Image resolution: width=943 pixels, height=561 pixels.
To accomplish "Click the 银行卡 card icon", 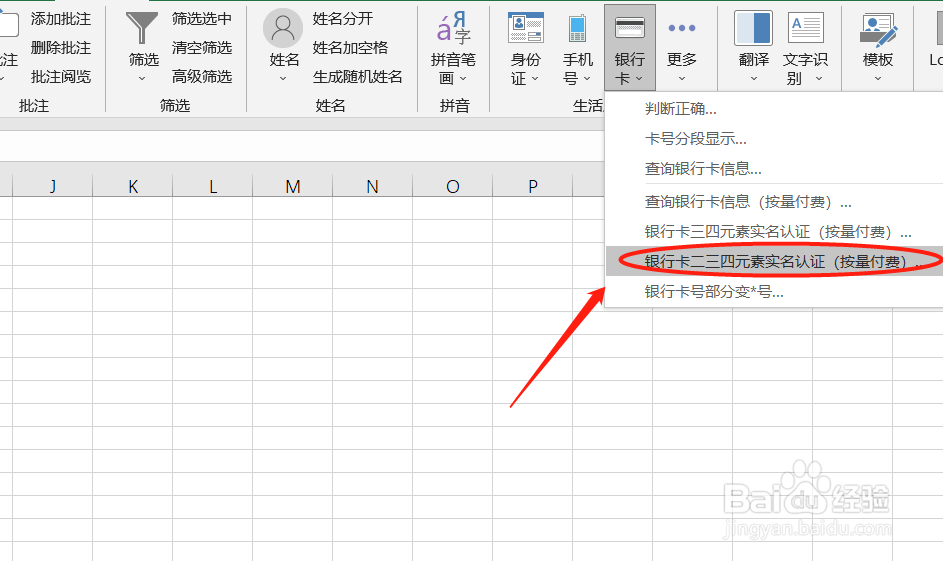I will tap(630, 28).
